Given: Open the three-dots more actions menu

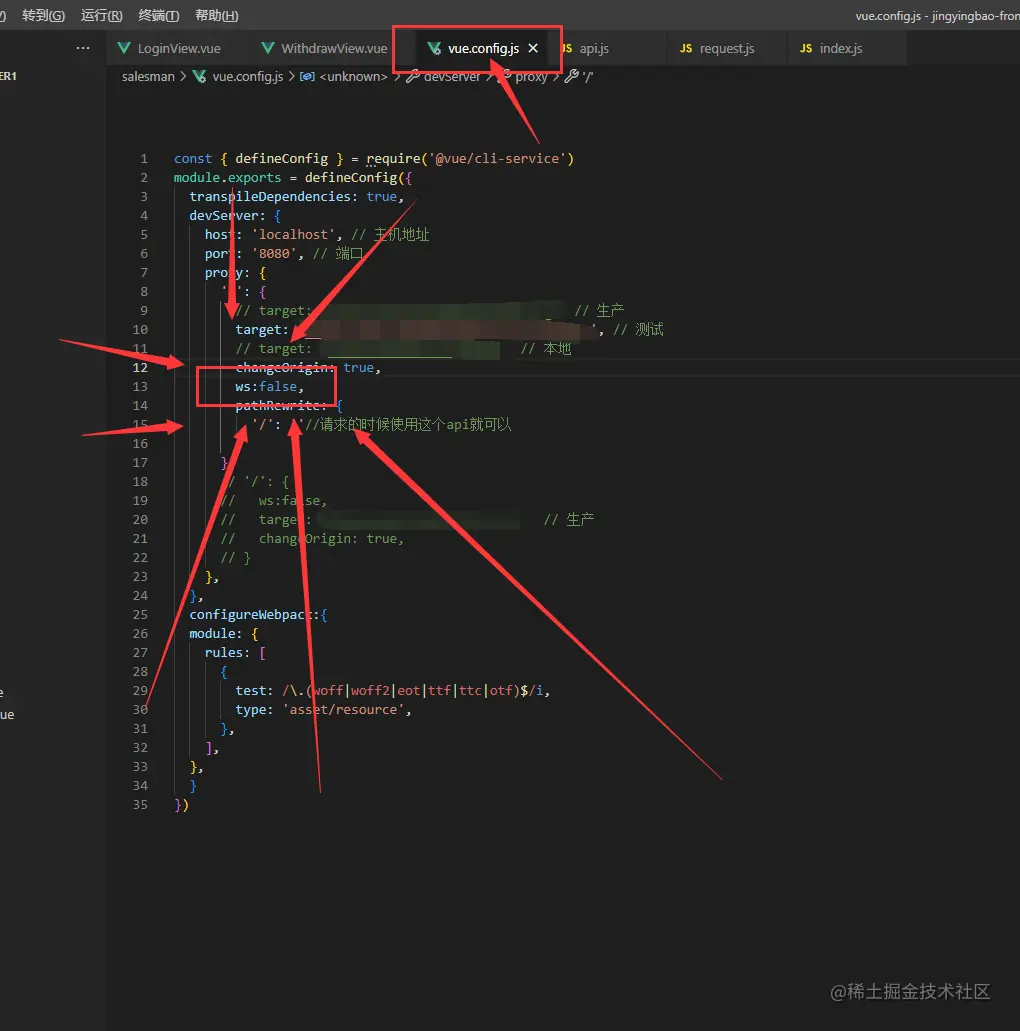Looking at the screenshot, I should 83,48.
